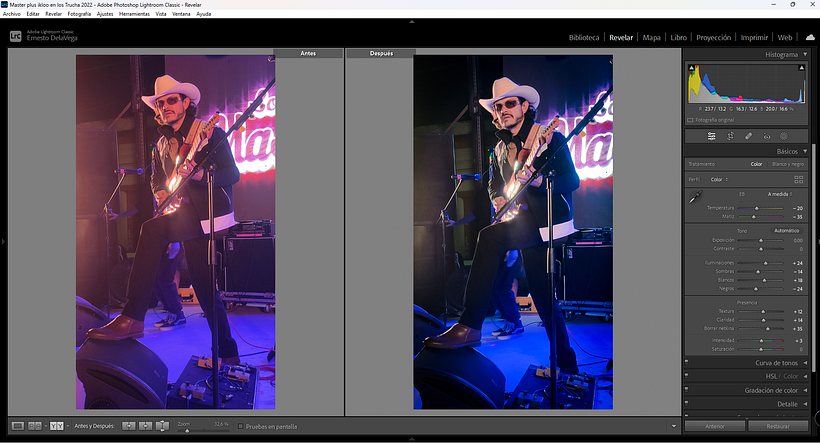820x444 pixels.
Task: Expand the Gradación de color panel
Action: click(x=770, y=390)
